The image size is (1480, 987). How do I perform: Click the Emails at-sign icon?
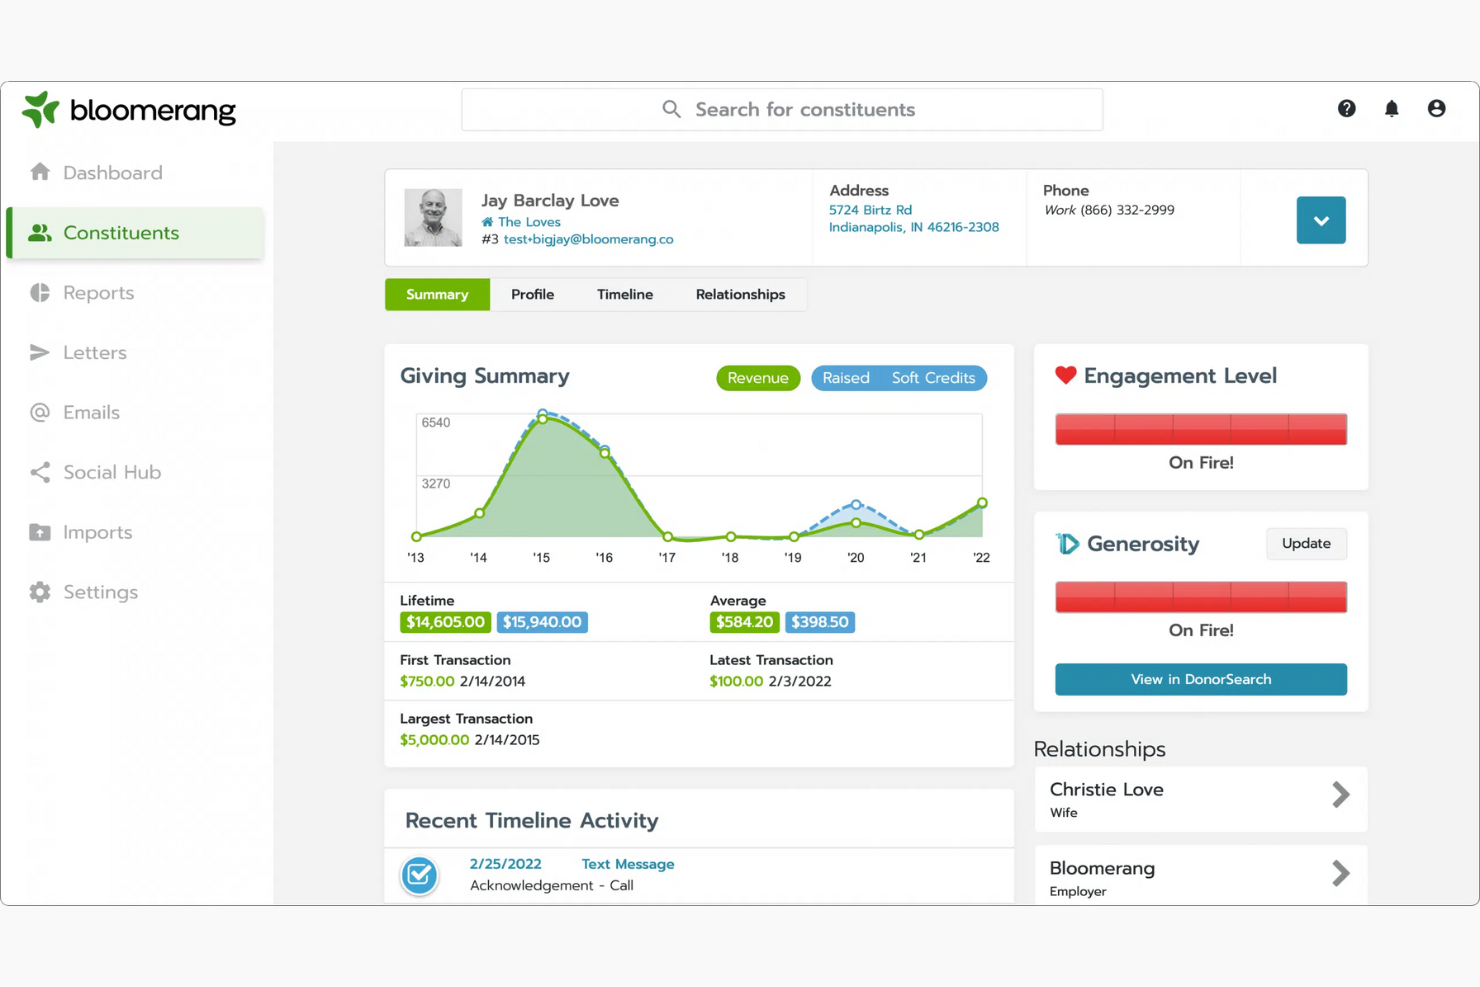[40, 412]
